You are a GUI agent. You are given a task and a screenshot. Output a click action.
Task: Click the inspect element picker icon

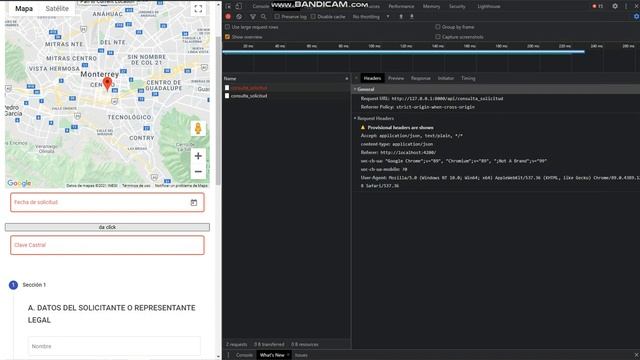point(228,6)
